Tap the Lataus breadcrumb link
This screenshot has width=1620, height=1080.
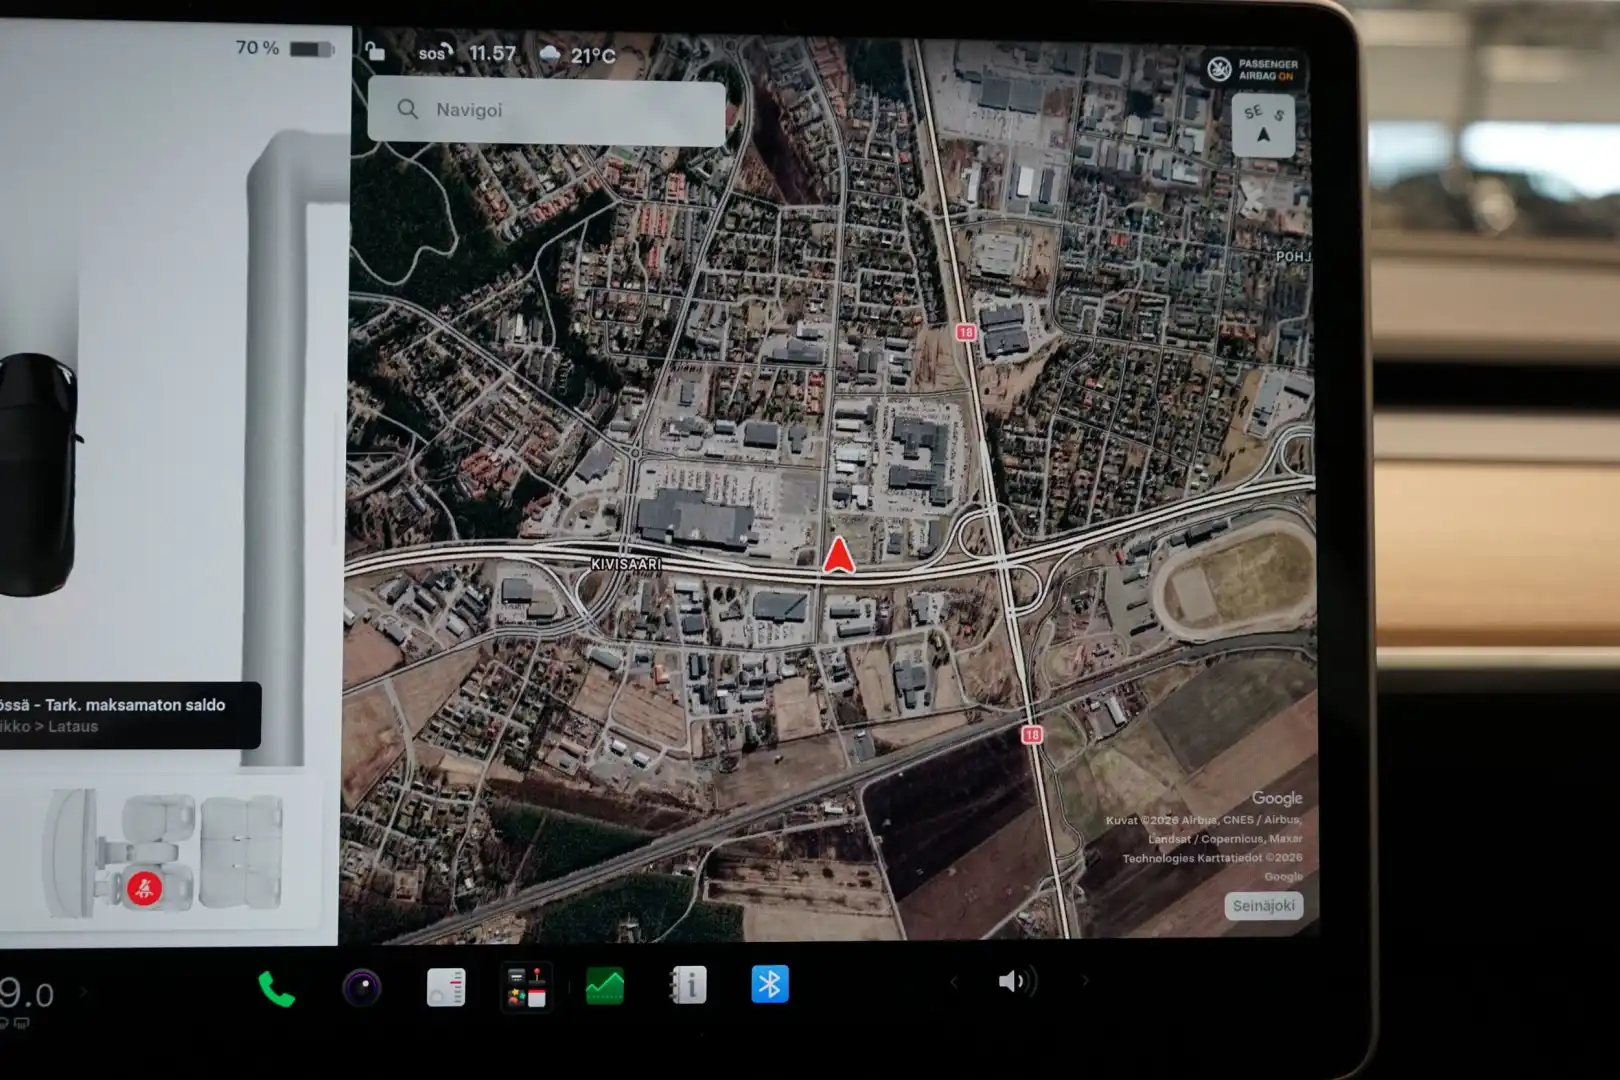point(73,727)
